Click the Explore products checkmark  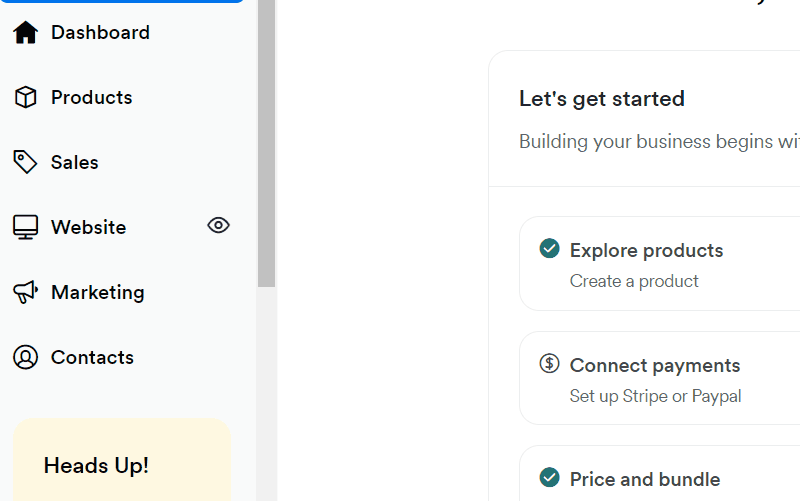pyautogui.click(x=549, y=248)
